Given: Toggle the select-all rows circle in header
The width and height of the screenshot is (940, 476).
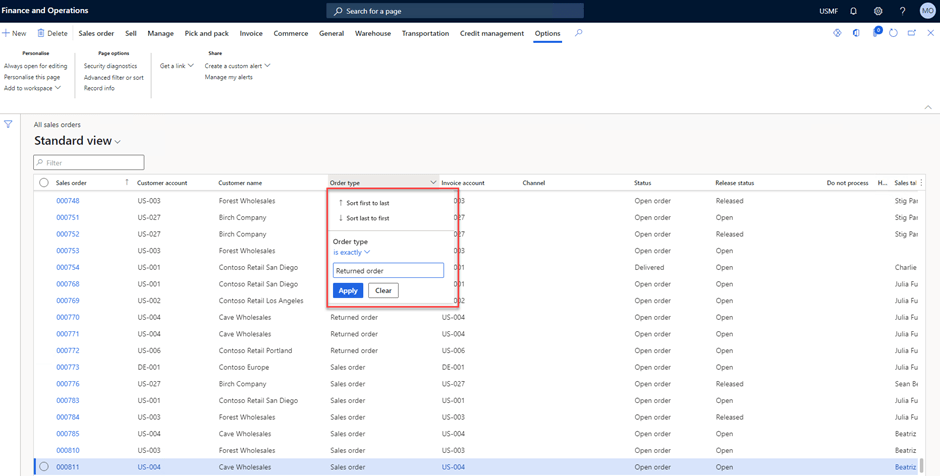Looking at the screenshot, I should (44, 183).
